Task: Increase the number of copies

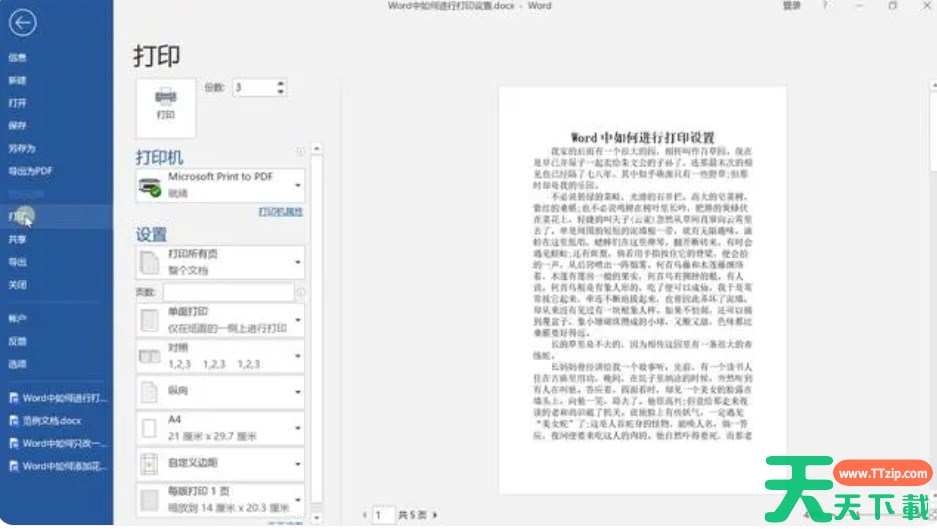Action: pyautogui.click(x=282, y=83)
